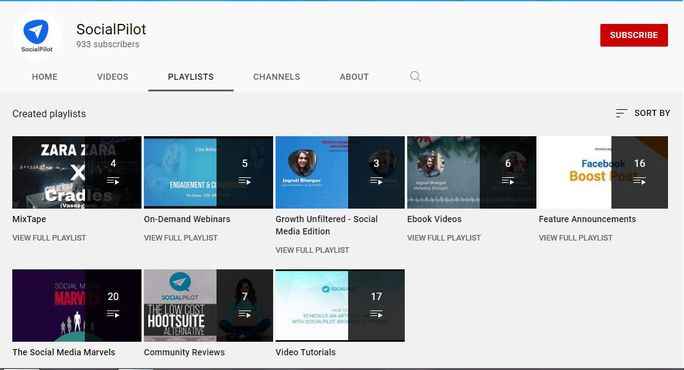Image resolution: width=684 pixels, height=370 pixels.
Task: Open the Growth Unfiltered playlist thumbnail
Action: point(340,172)
